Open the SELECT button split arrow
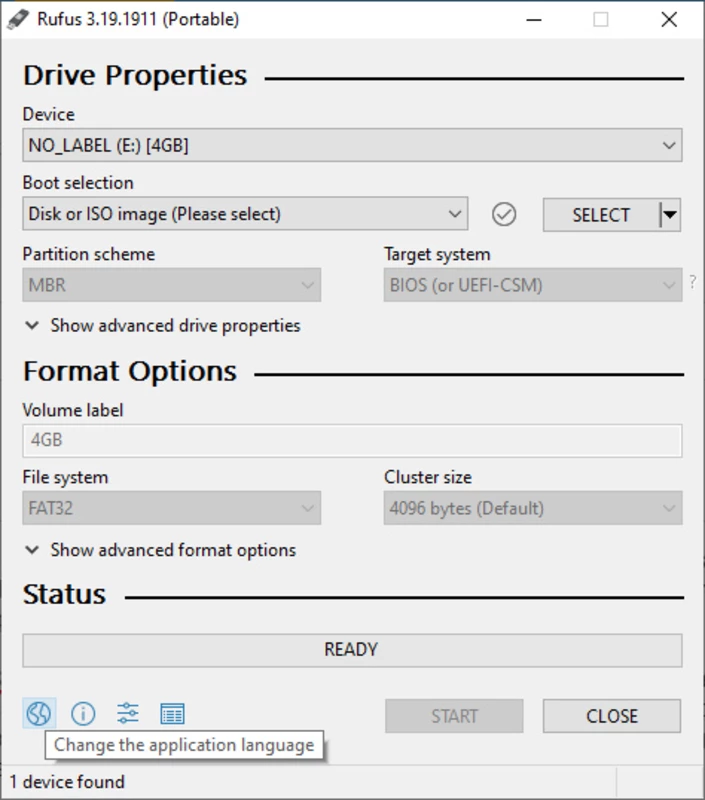This screenshot has height=800, width=705. pos(670,215)
